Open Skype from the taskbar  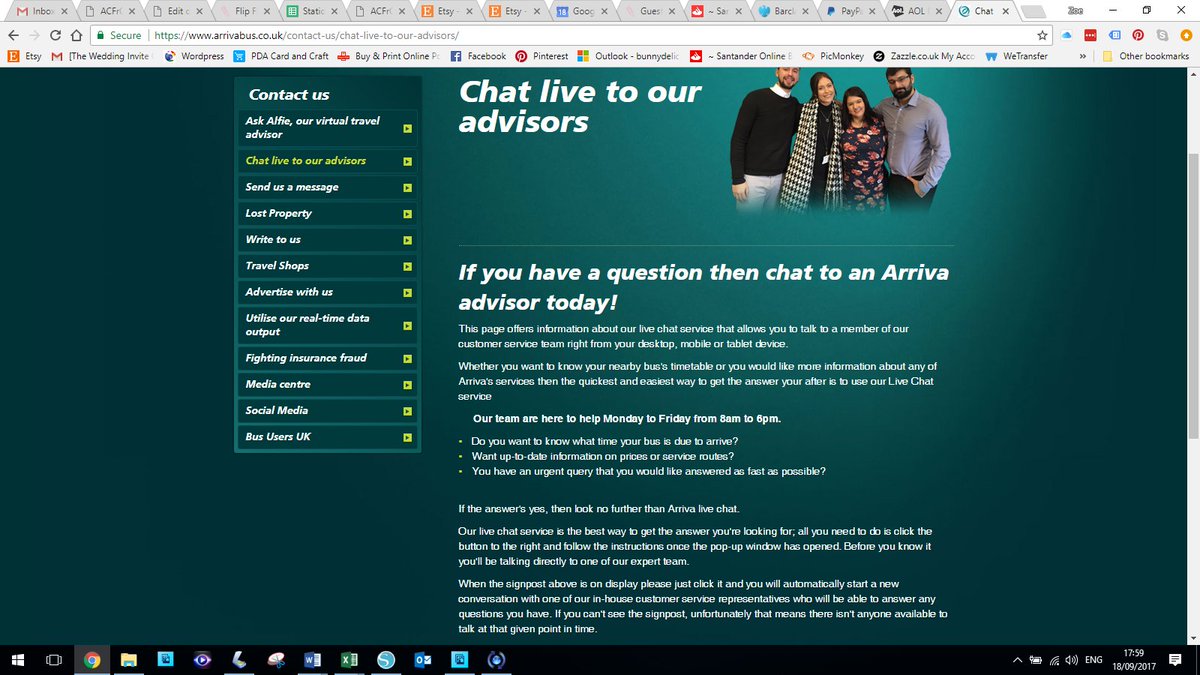tap(385, 660)
